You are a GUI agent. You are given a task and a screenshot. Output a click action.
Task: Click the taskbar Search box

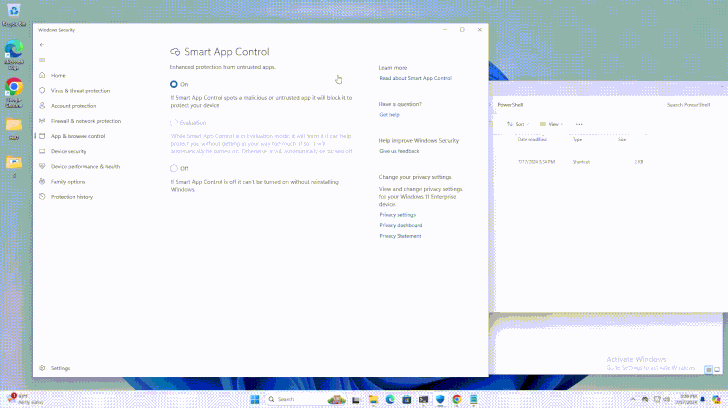click(295, 399)
